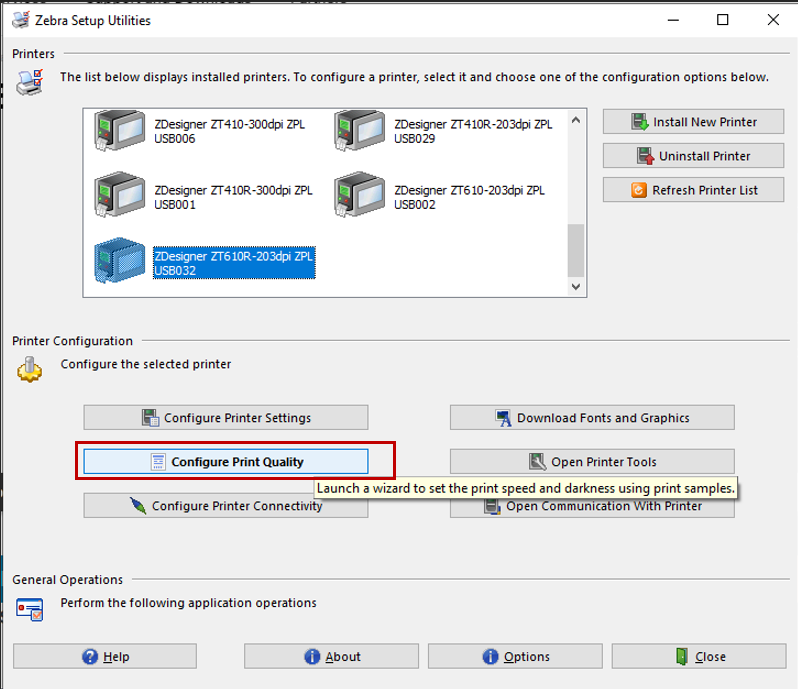Viewport: 798px width, 689px height.
Task: Open Configure Printer Connectivity
Action: [x=225, y=506]
